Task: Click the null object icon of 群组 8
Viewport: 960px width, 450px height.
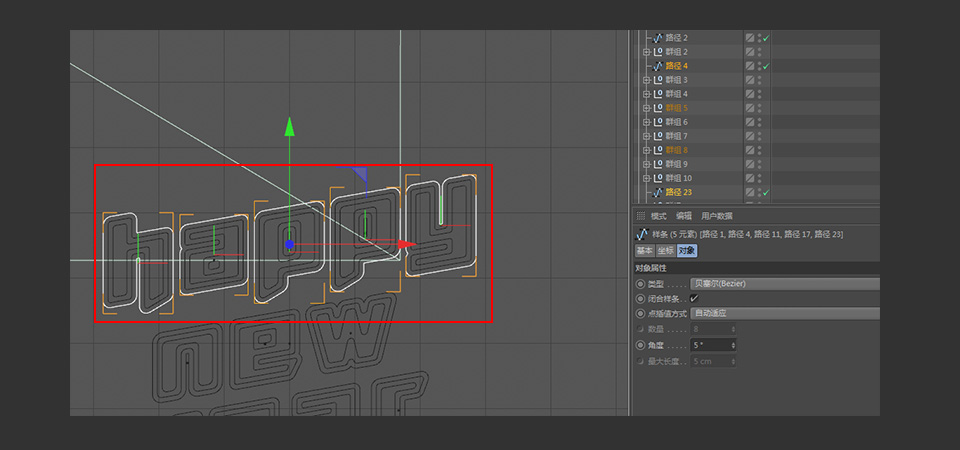Action: tap(658, 151)
